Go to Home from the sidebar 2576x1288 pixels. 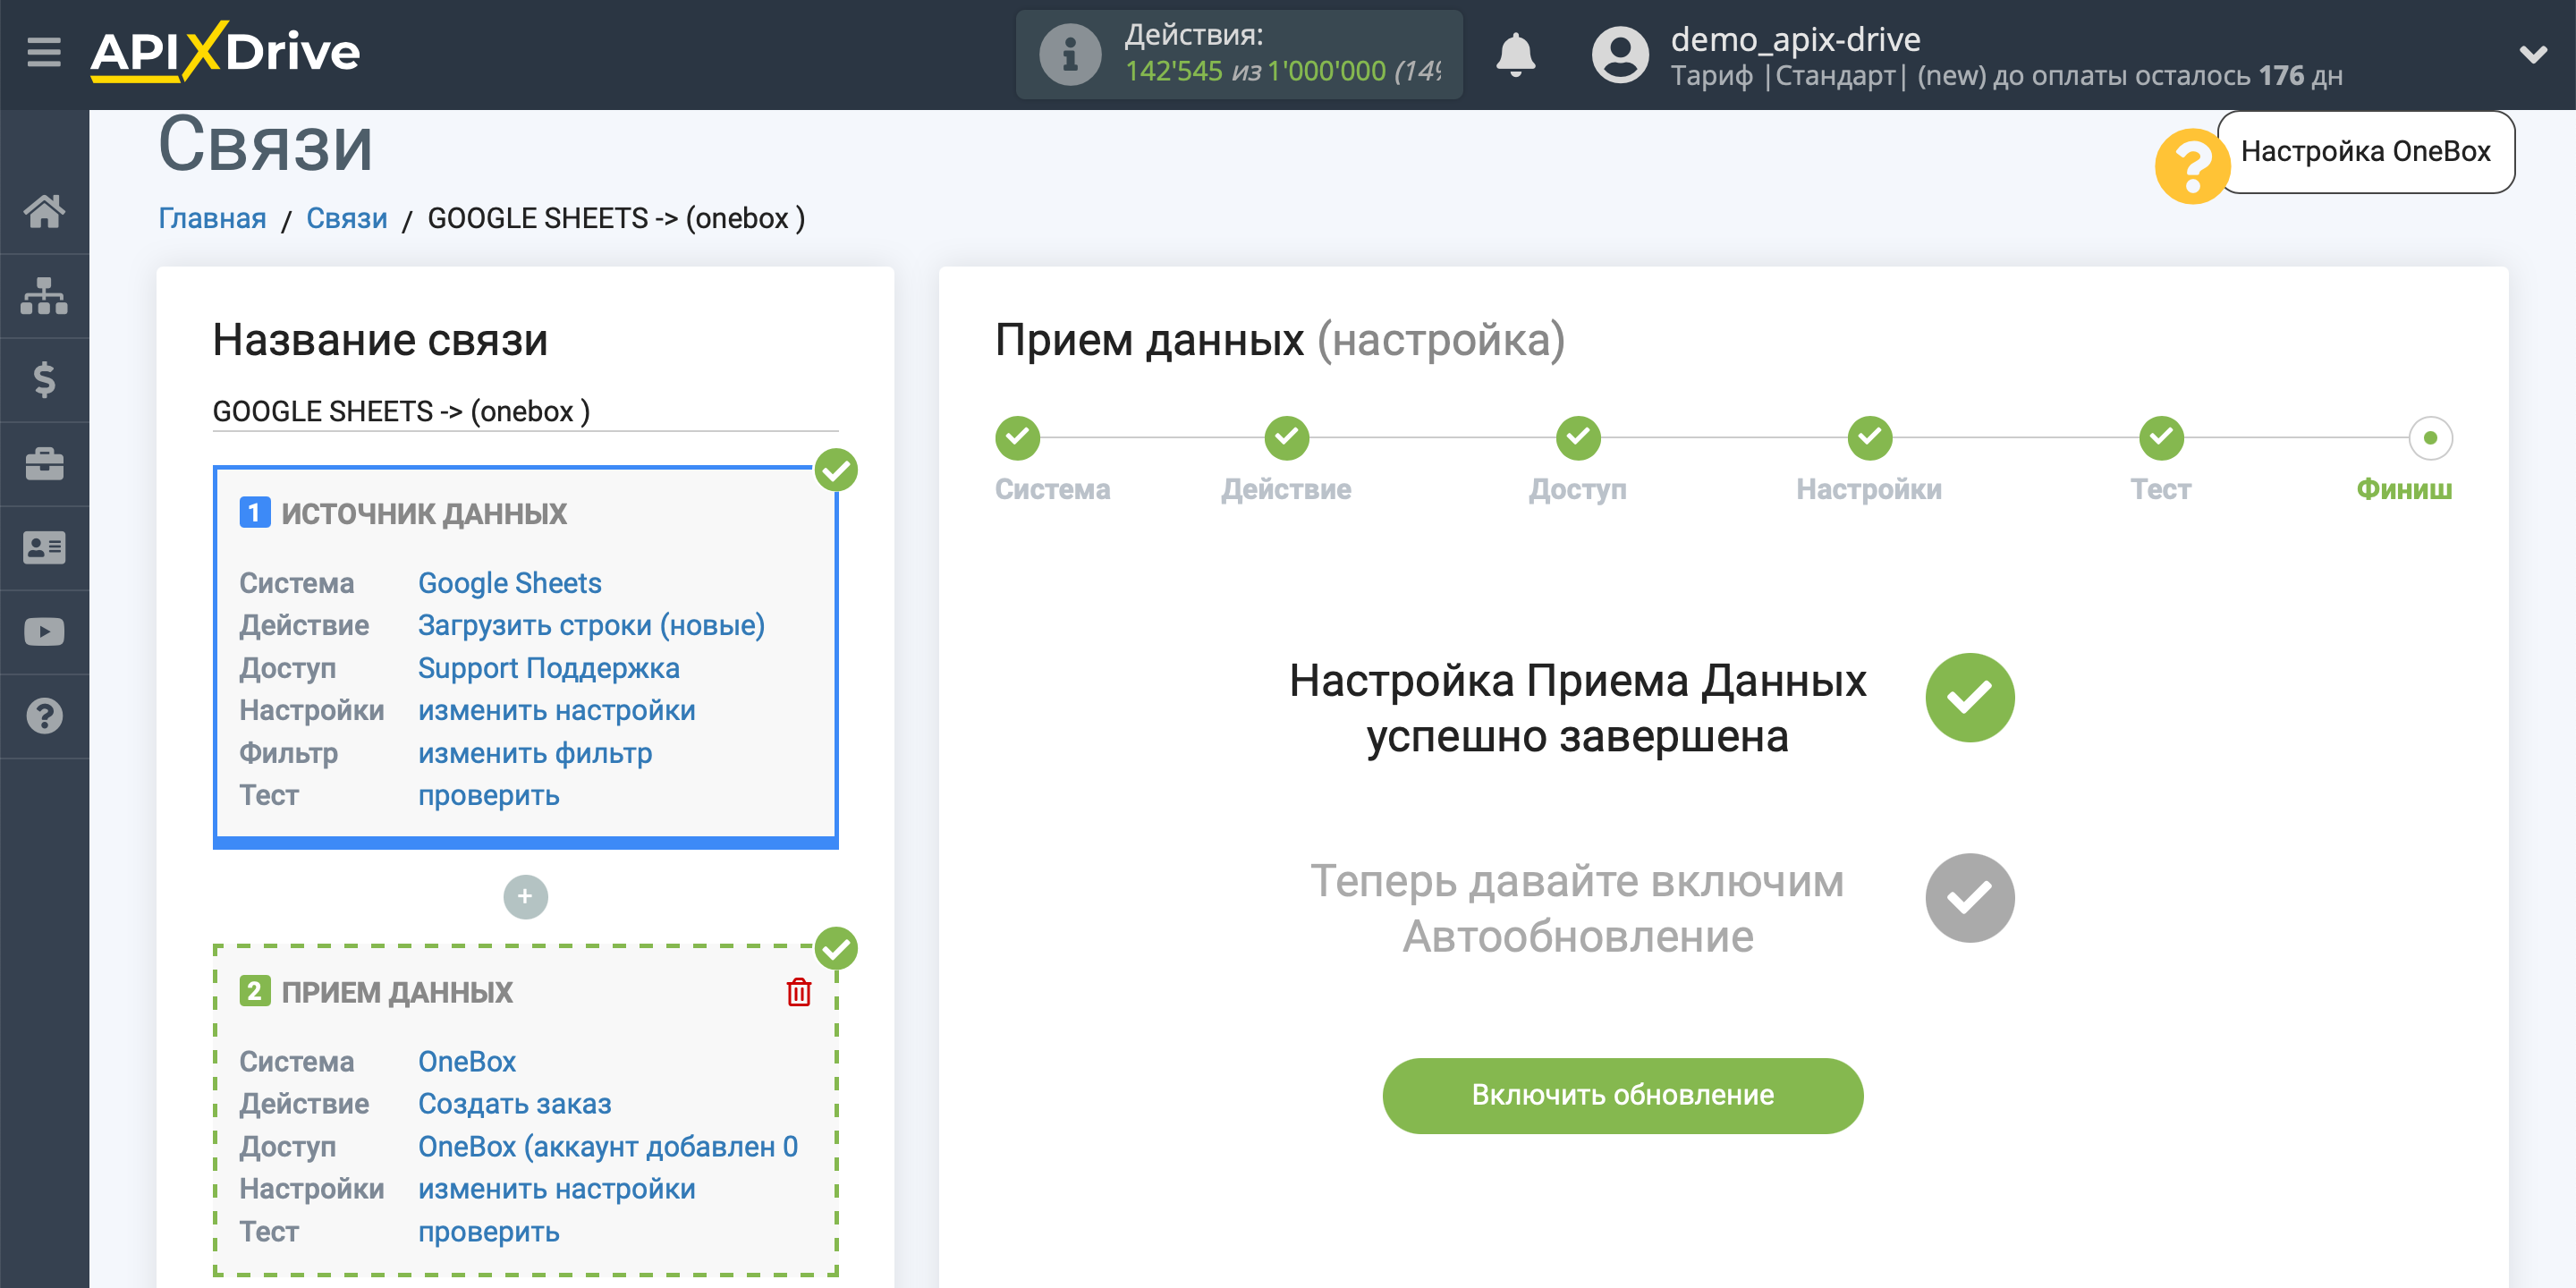click(x=44, y=211)
